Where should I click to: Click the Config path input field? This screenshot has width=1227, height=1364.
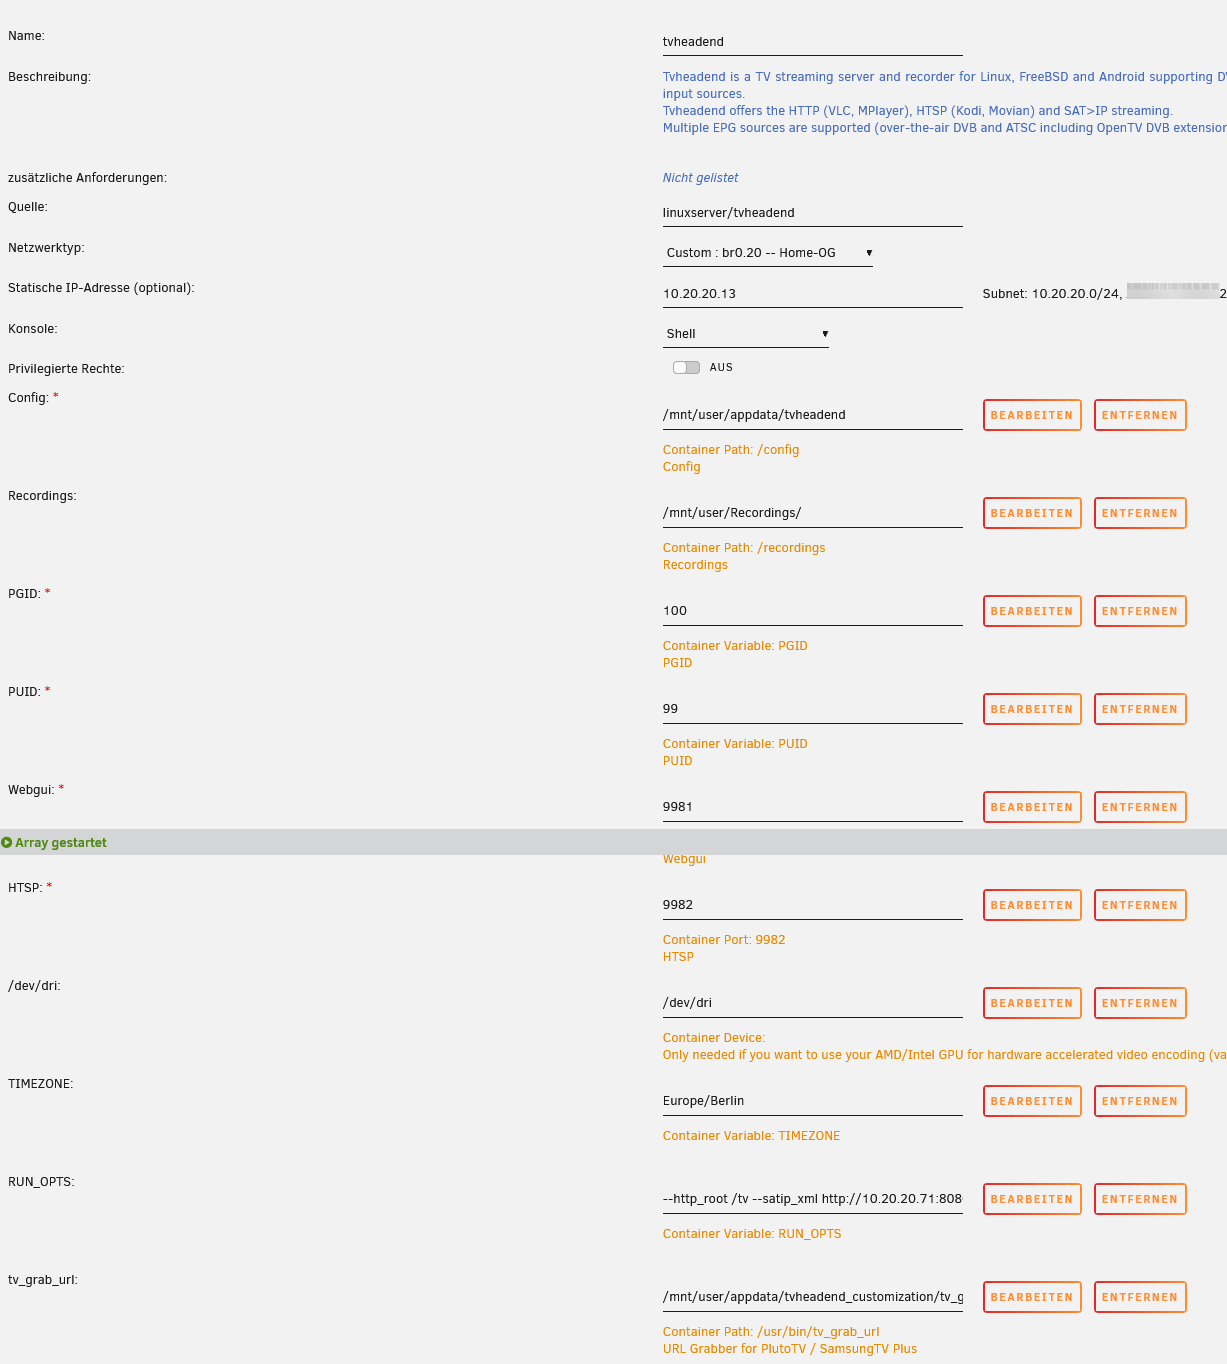click(x=813, y=415)
